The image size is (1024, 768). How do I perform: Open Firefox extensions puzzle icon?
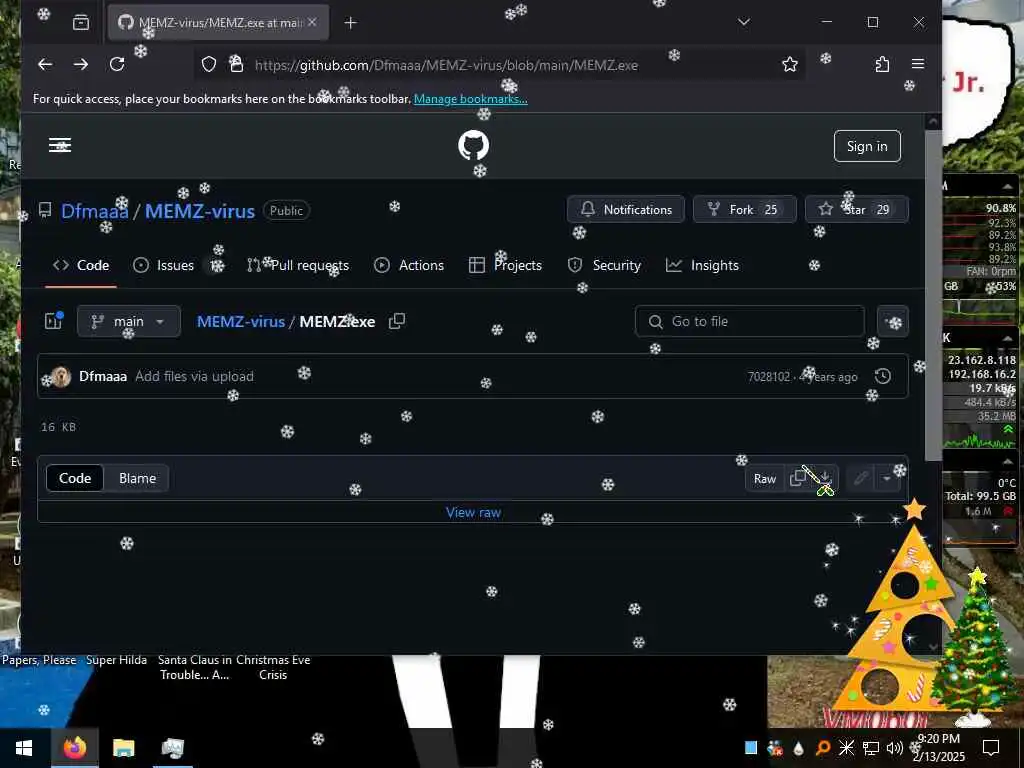click(x=882, y=64)
